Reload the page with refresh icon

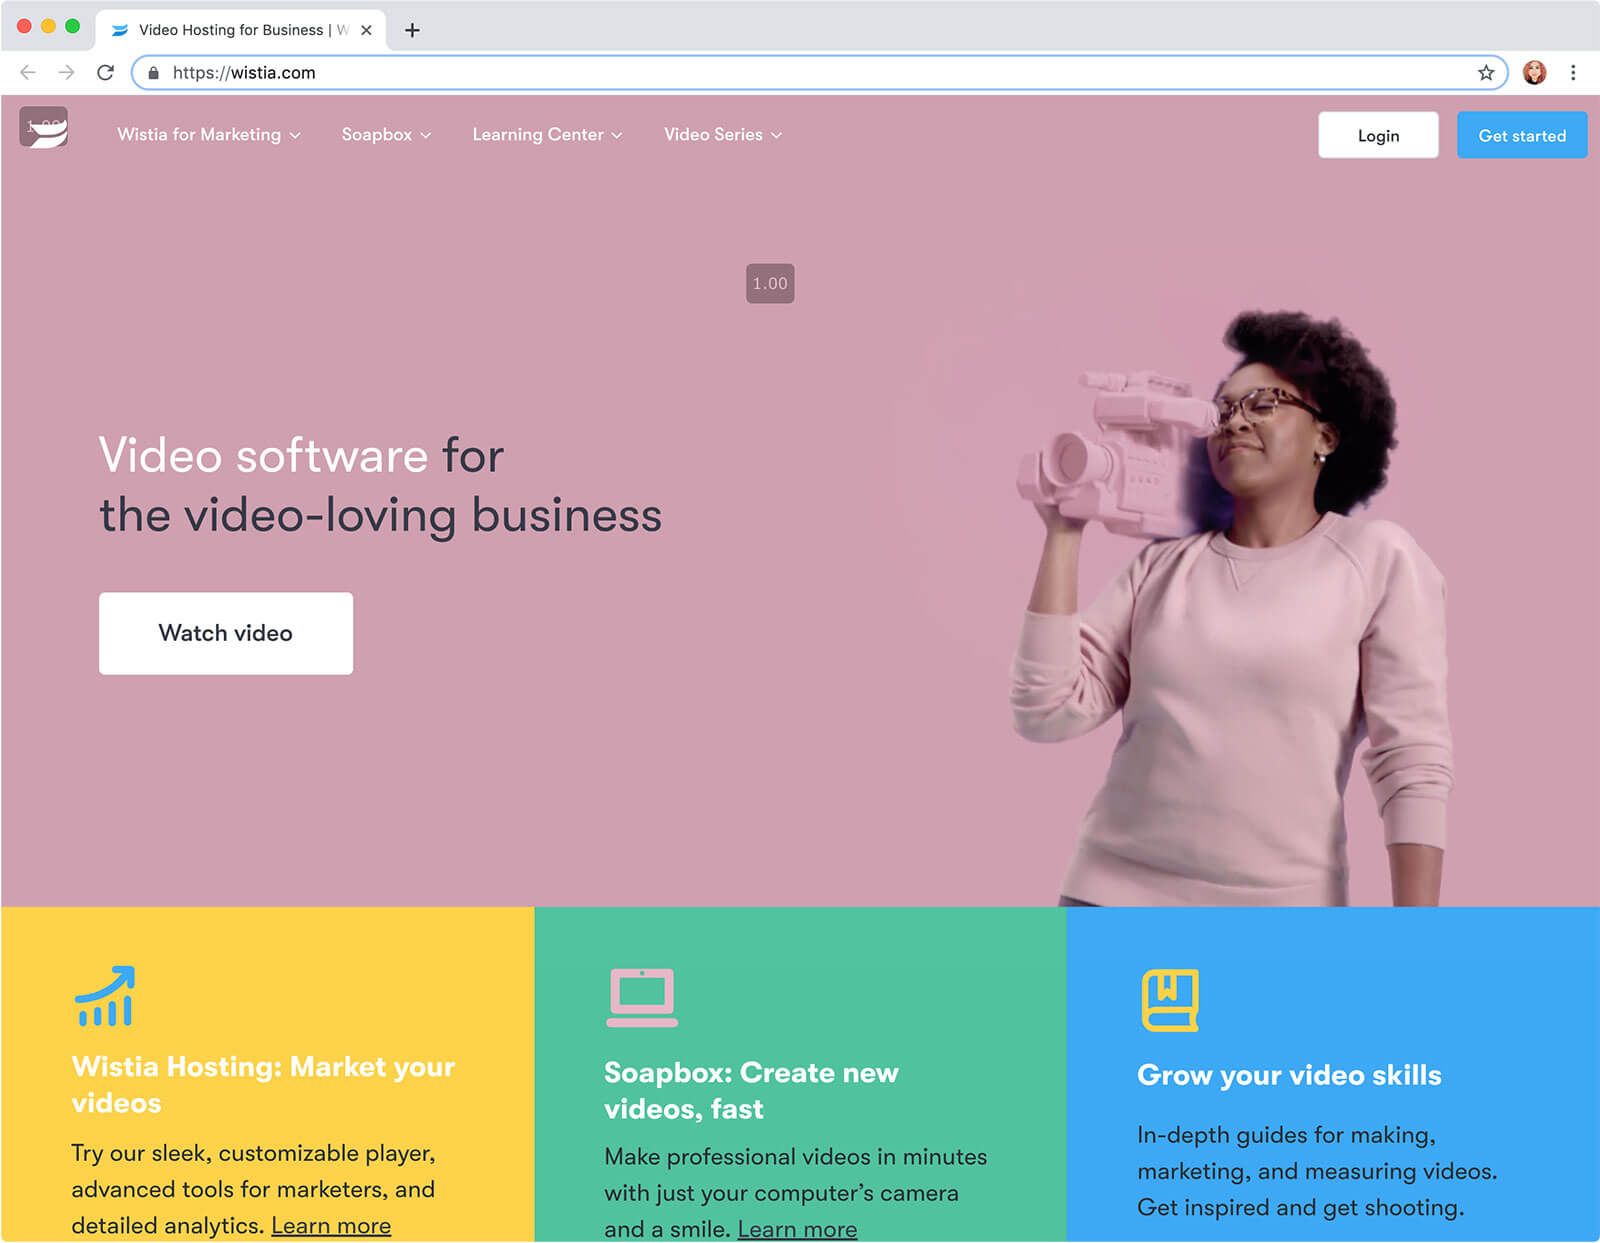point(105,73)
